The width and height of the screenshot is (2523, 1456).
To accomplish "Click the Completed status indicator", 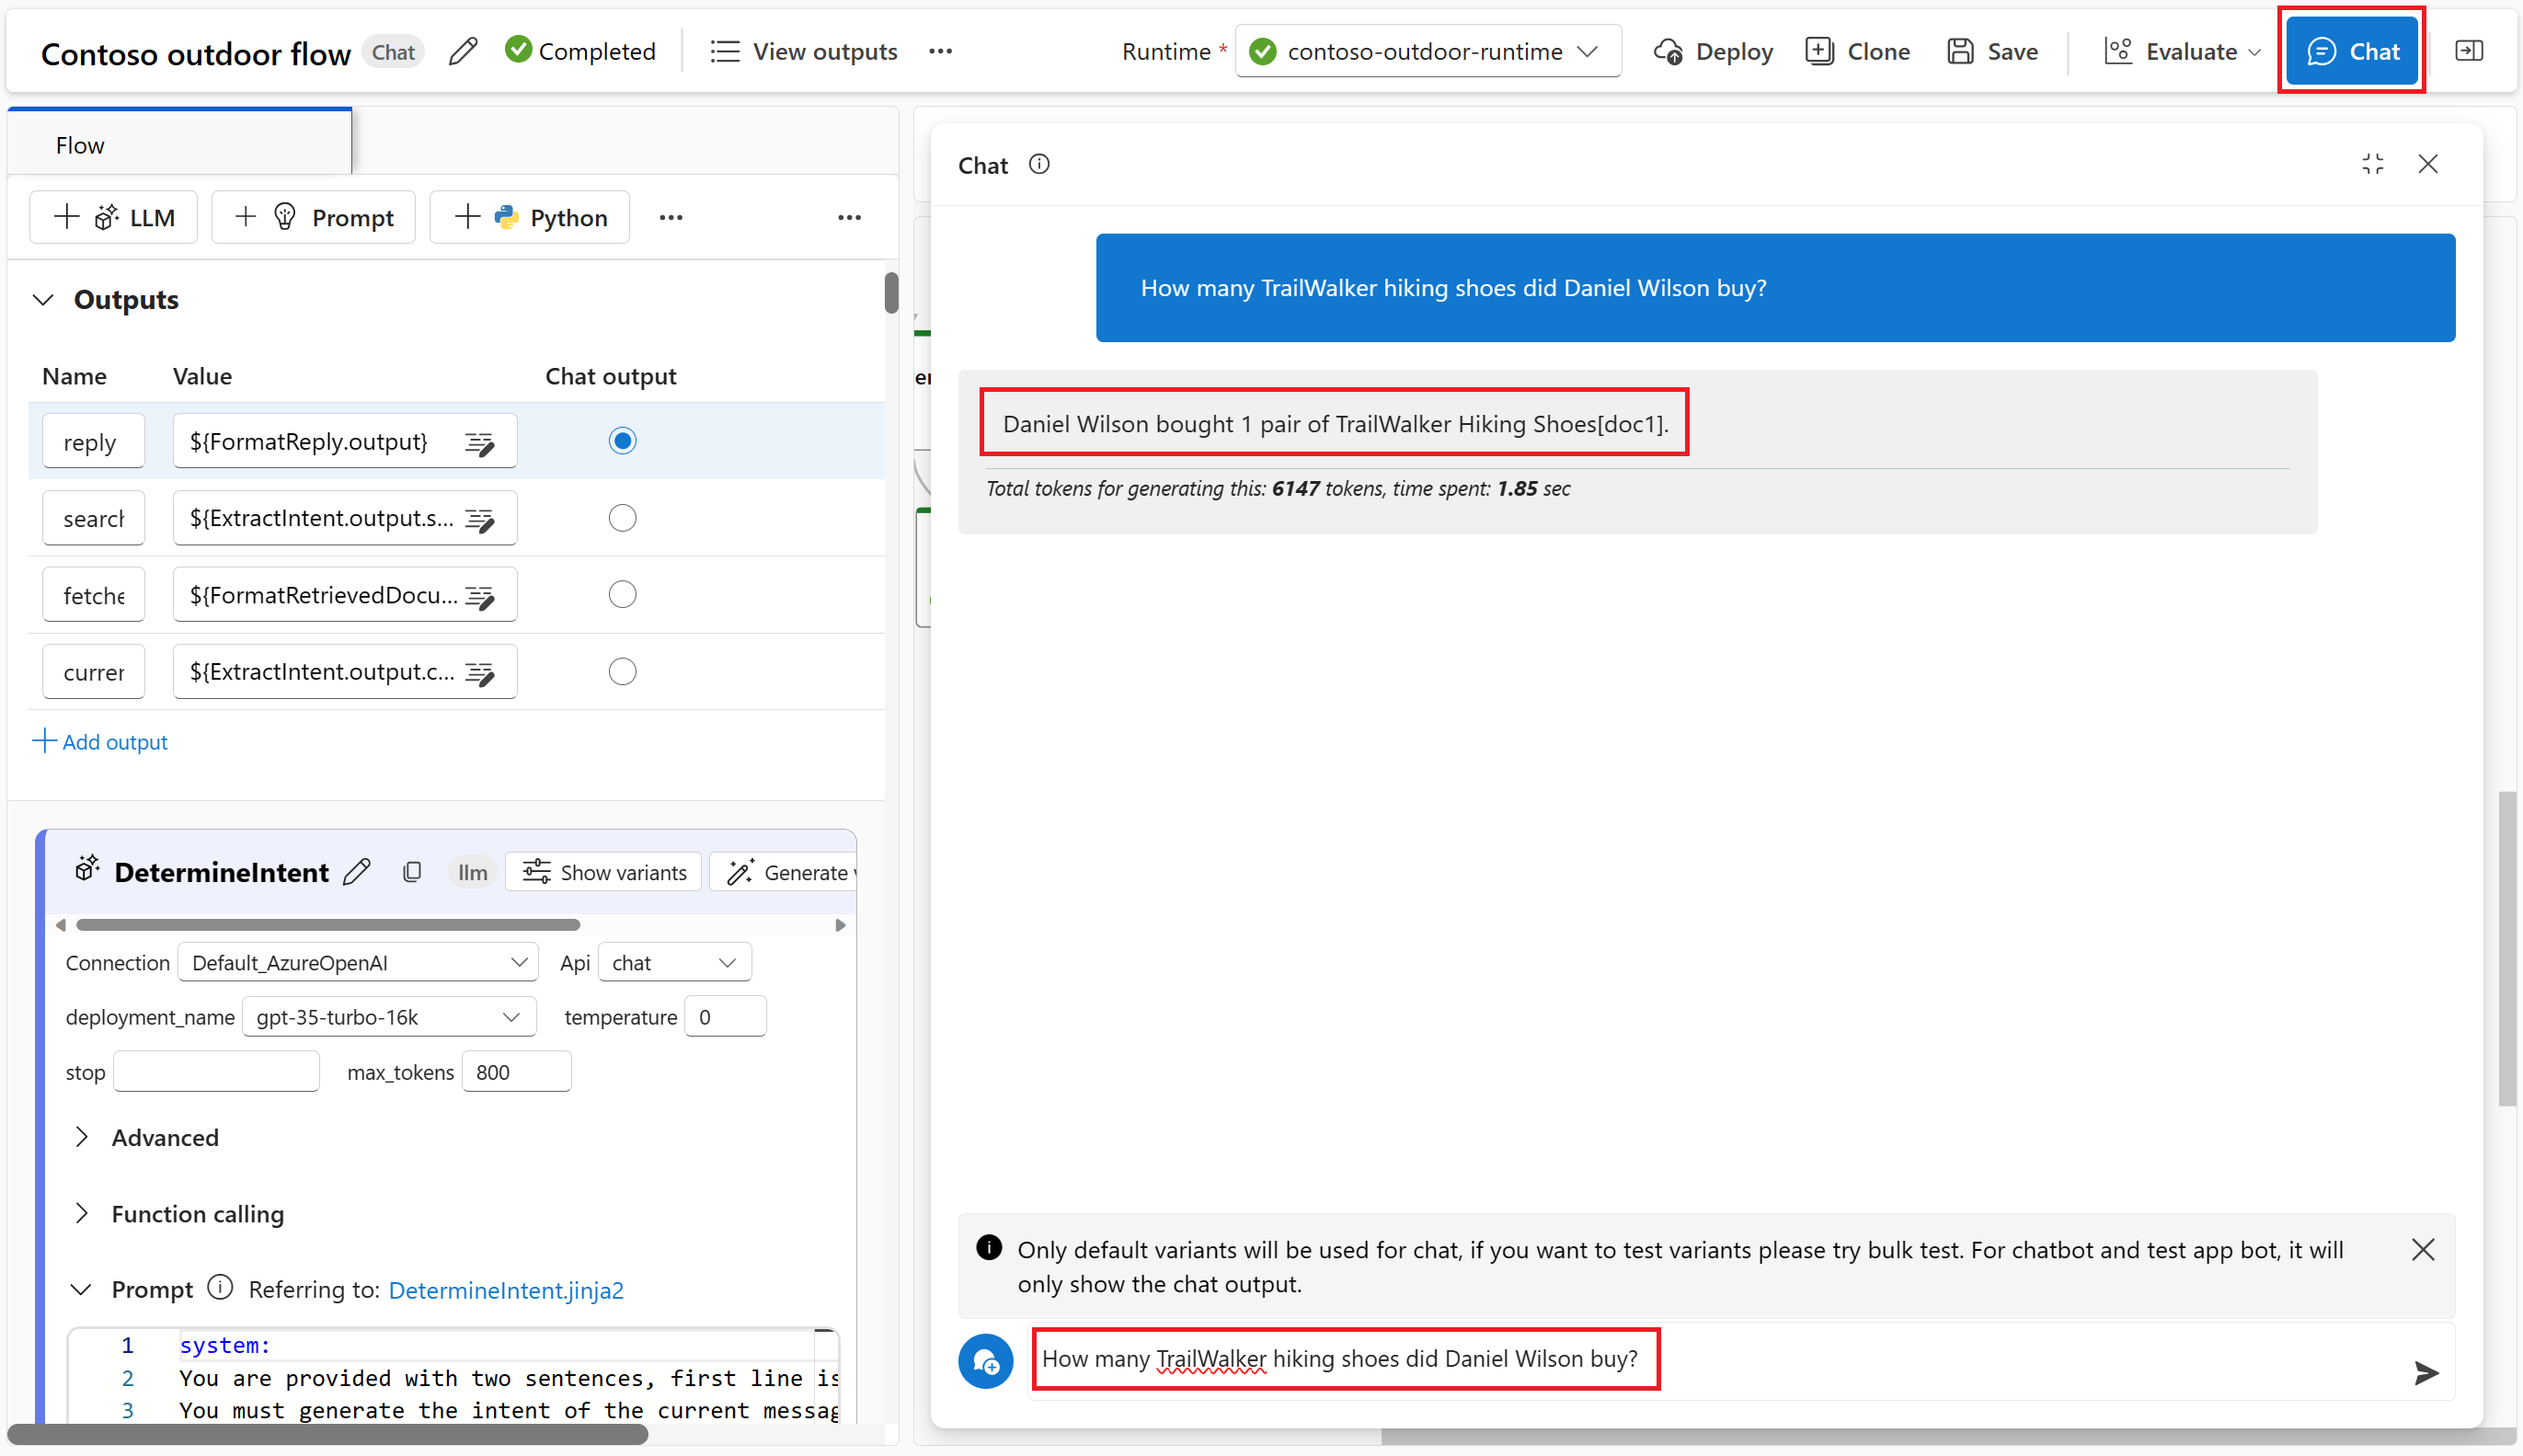I will [x=580, y=51].
